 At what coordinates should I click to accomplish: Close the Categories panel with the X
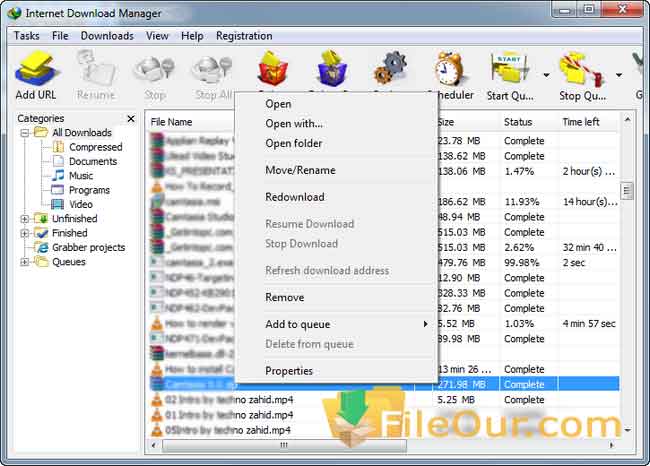pyautogui.click(x=131, y=119)
